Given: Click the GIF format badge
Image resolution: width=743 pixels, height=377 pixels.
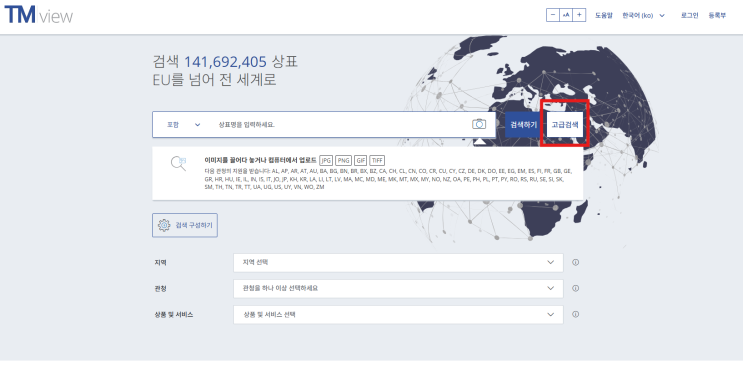Looking at the screenshot, I should click(361, 160).
